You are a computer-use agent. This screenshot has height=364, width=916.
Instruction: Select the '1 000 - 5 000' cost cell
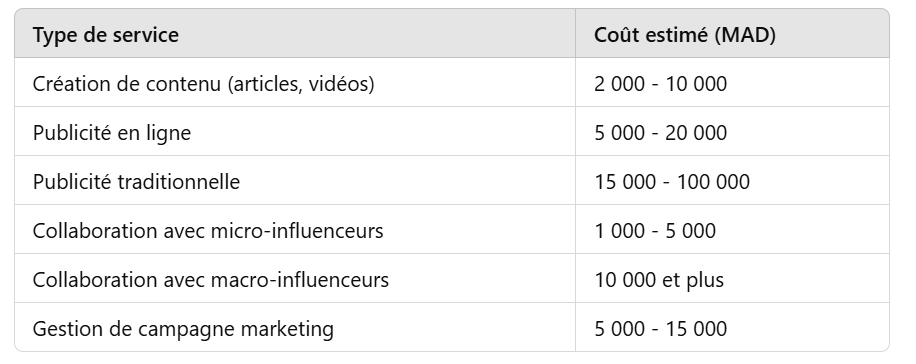click(732, 230)
